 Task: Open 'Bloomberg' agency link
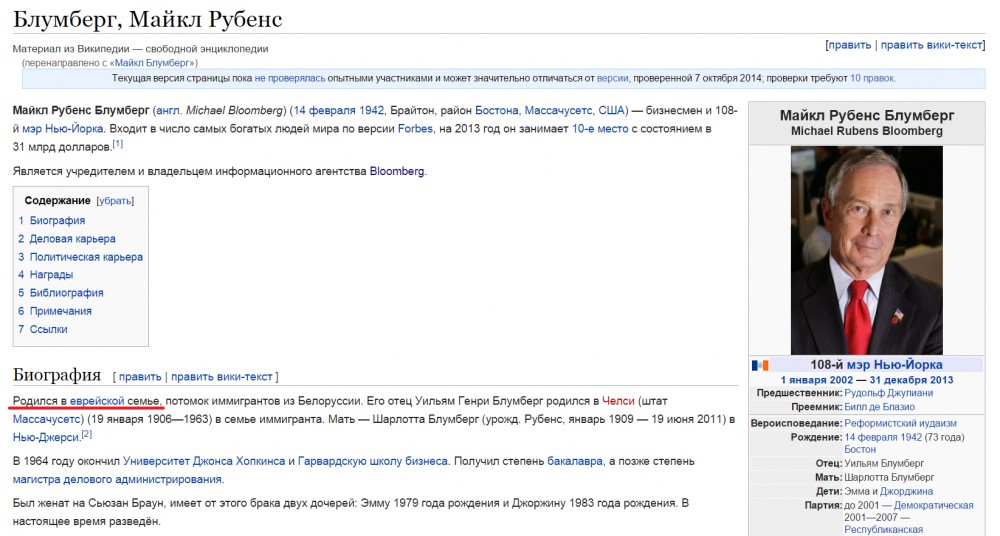pos(397,172)
